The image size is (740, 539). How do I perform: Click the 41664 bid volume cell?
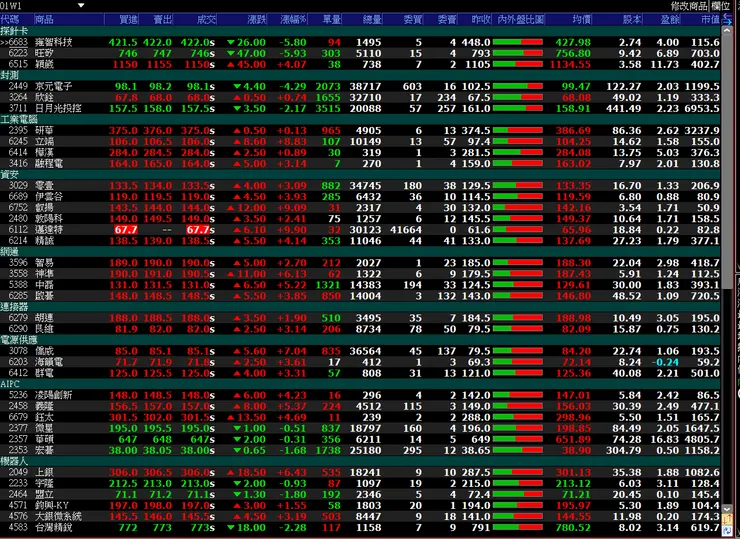[x=406, y=229]
